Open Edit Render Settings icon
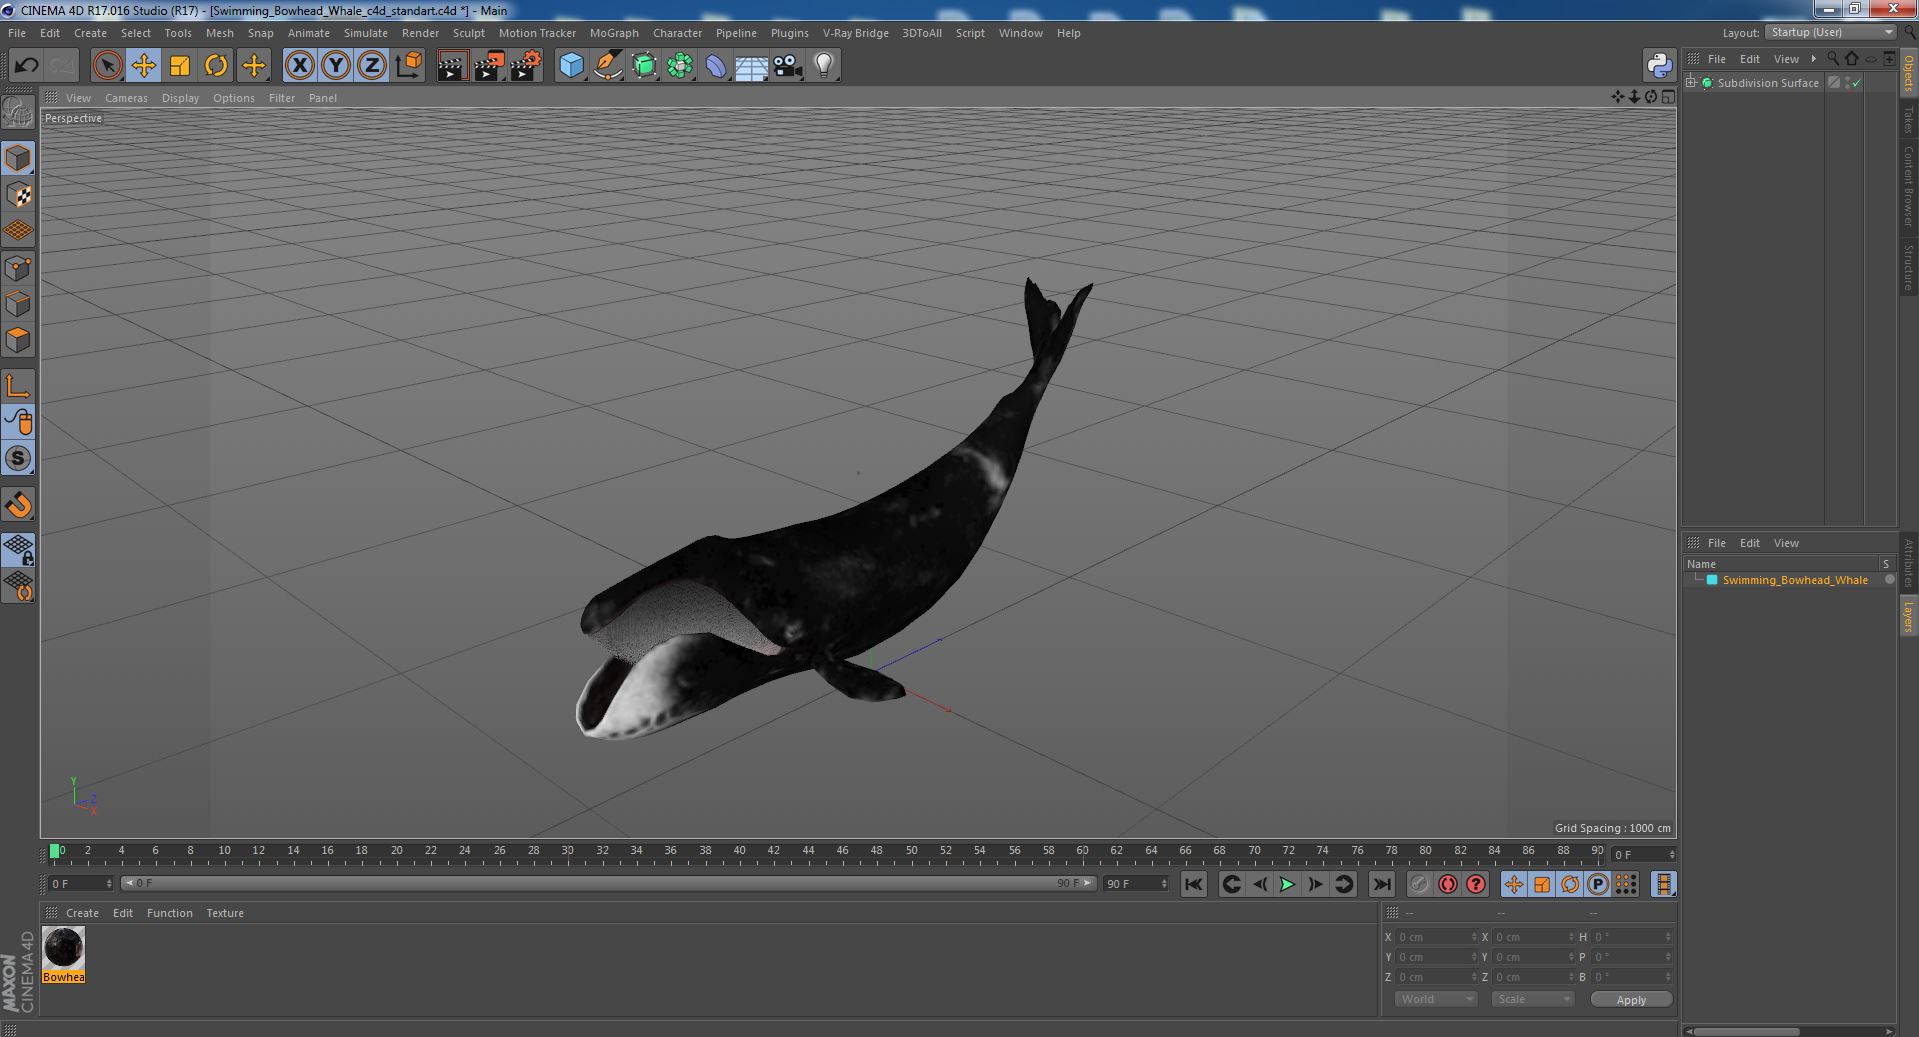This screenshot has width=1919, height=1037. click(526, 66)
